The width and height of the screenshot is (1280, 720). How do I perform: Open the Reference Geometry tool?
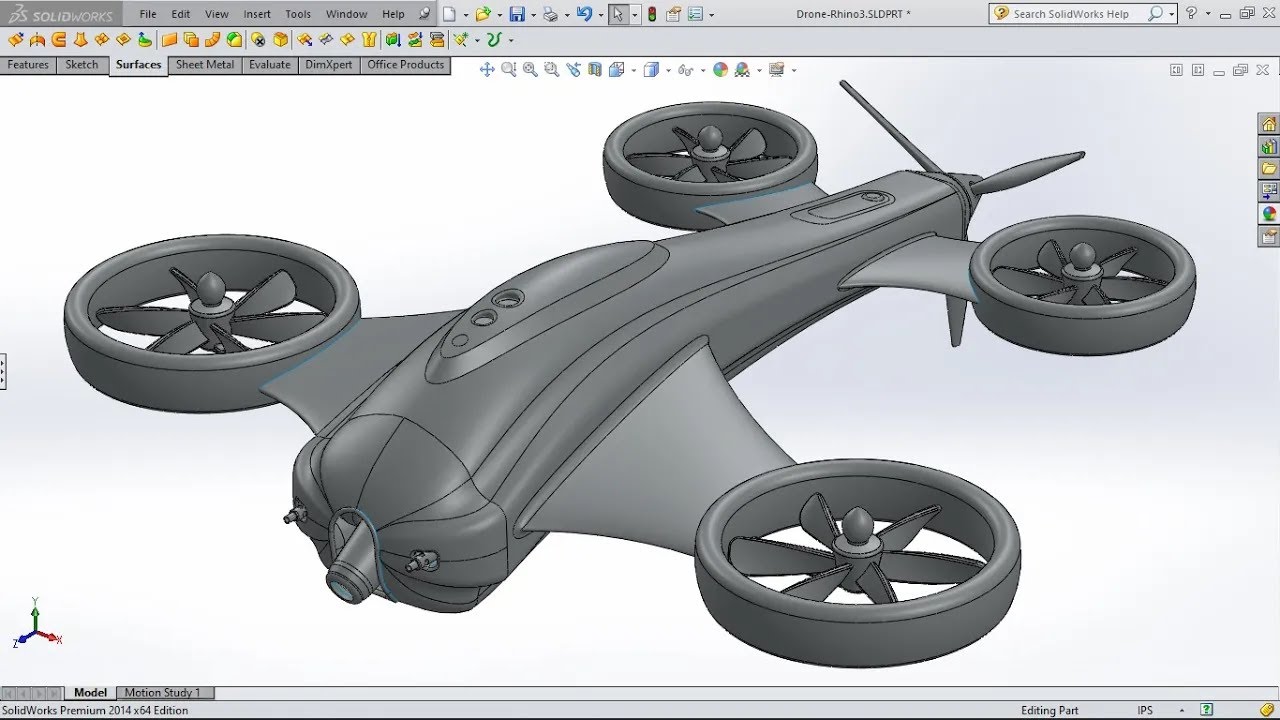point(461,40)
